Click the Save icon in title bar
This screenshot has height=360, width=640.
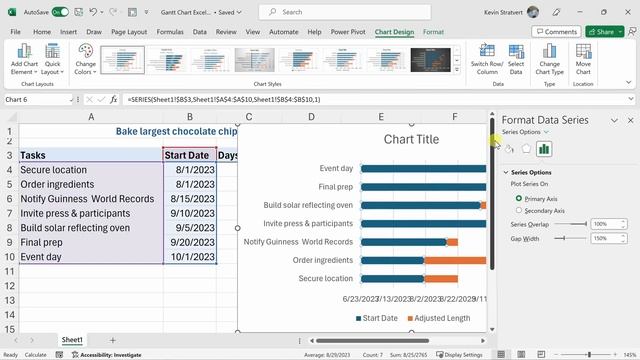pos(78,12)
